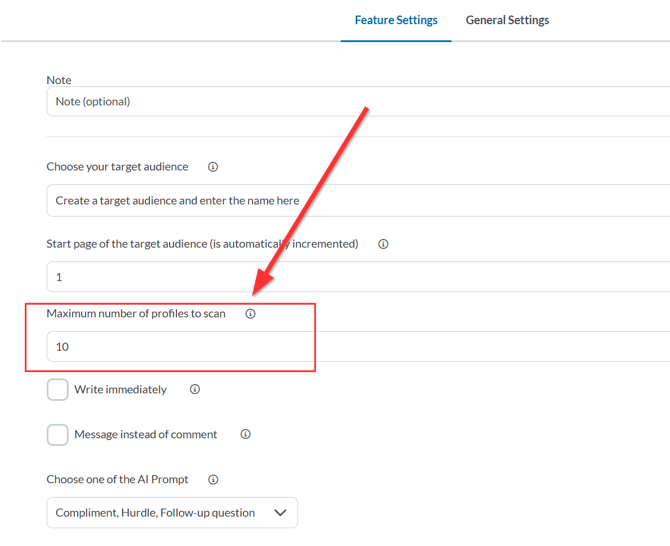Enable the Write immediately checkbox

pos(58,390)
